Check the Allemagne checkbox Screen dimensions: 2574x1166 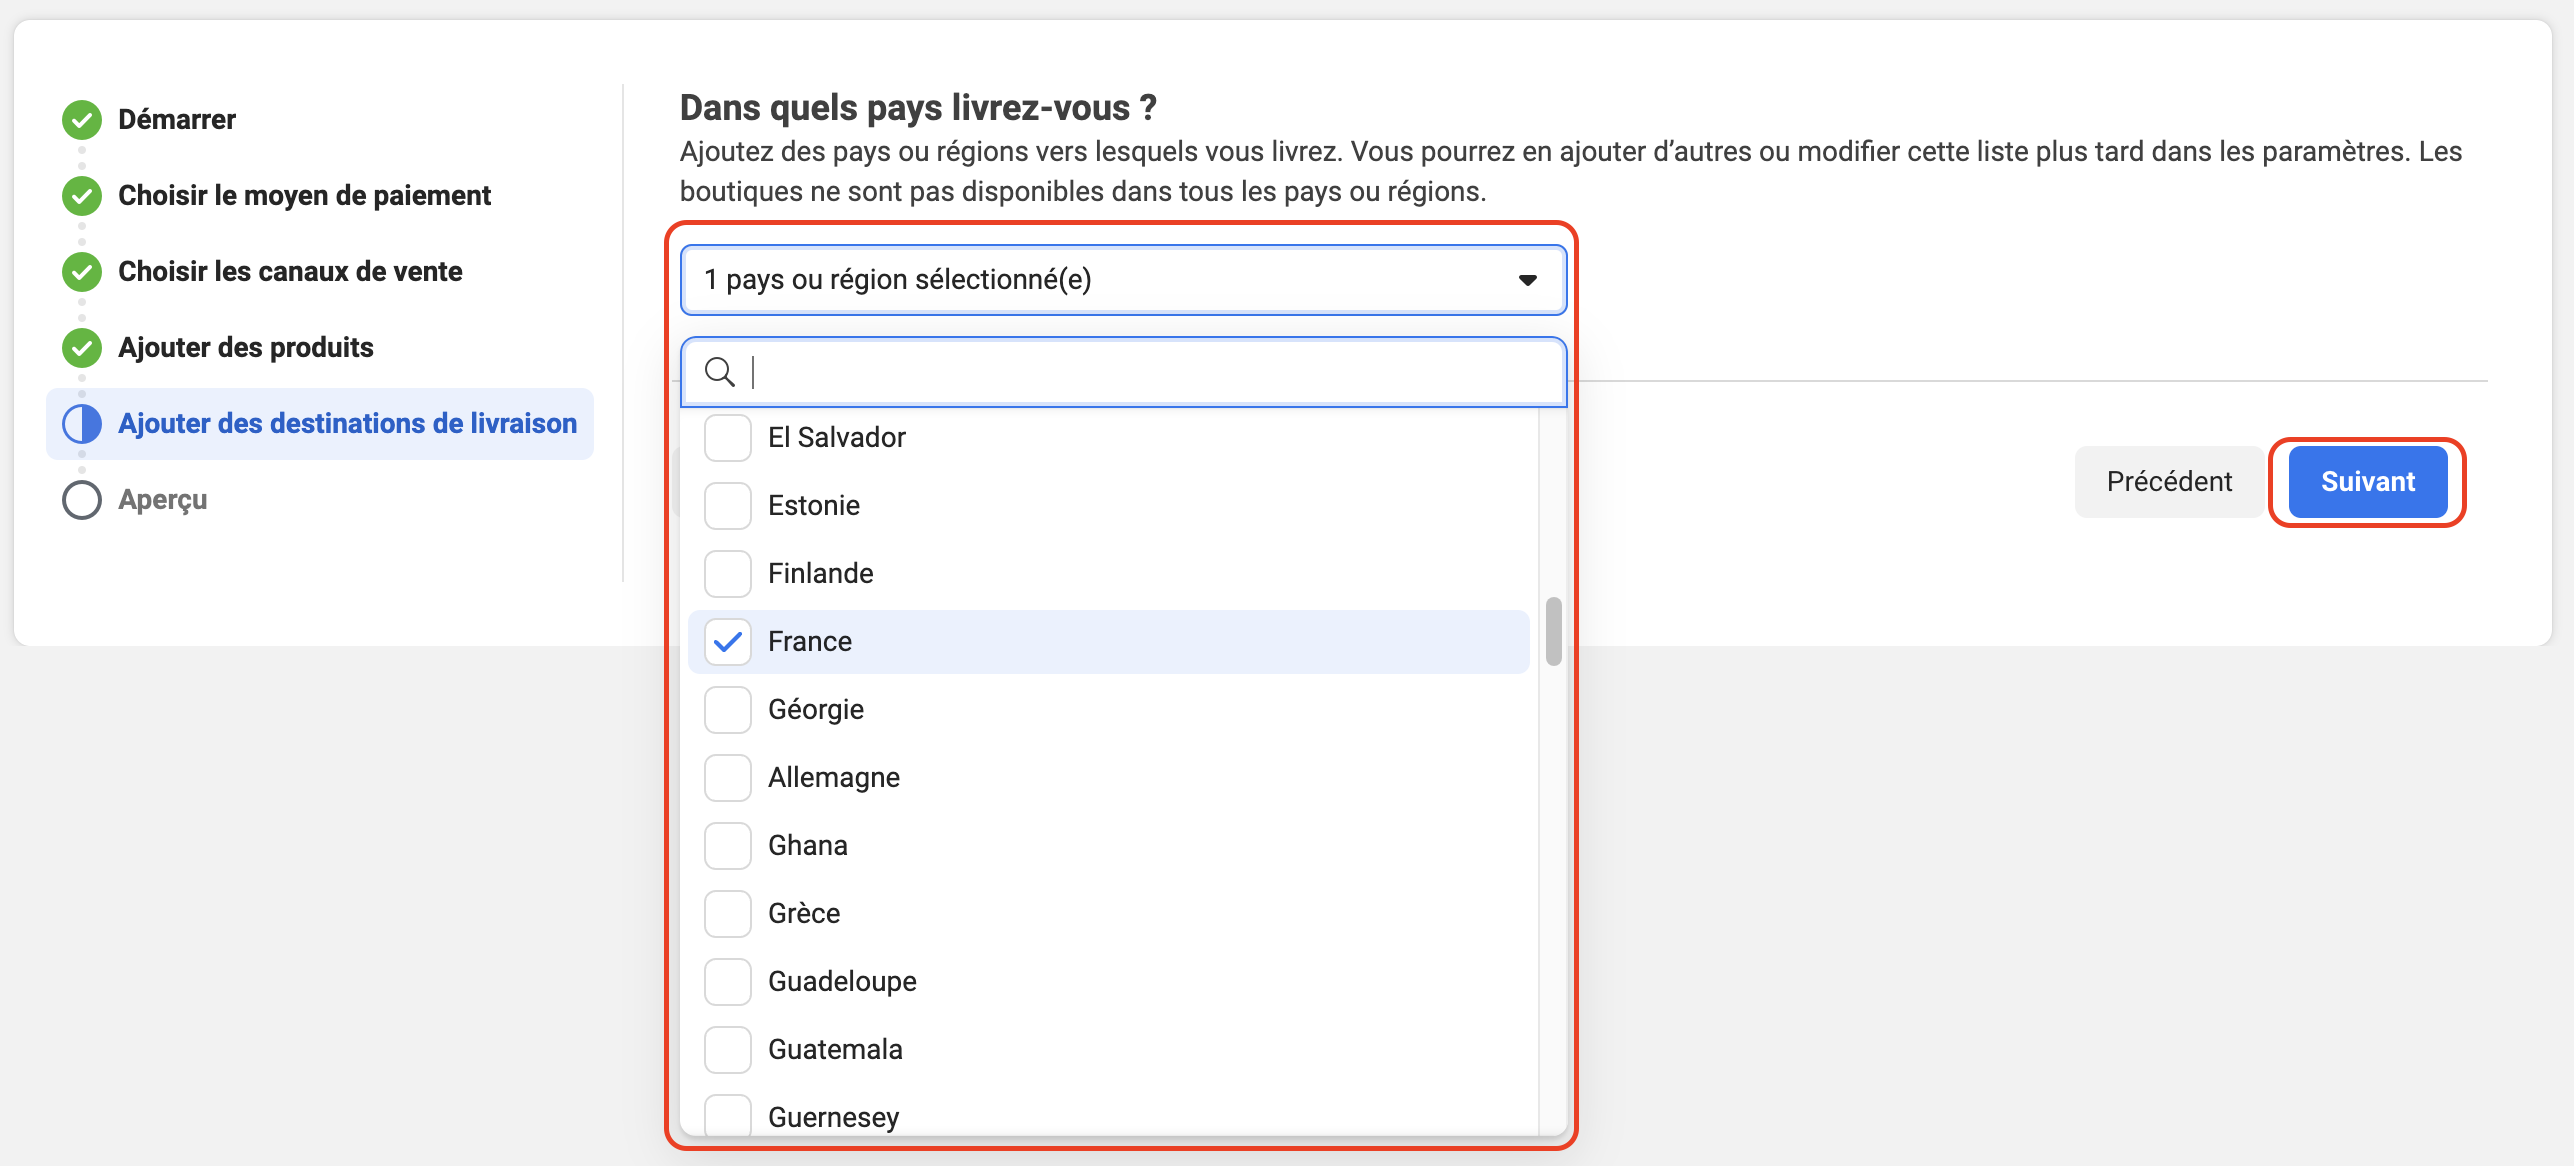(x=728, y=777)
